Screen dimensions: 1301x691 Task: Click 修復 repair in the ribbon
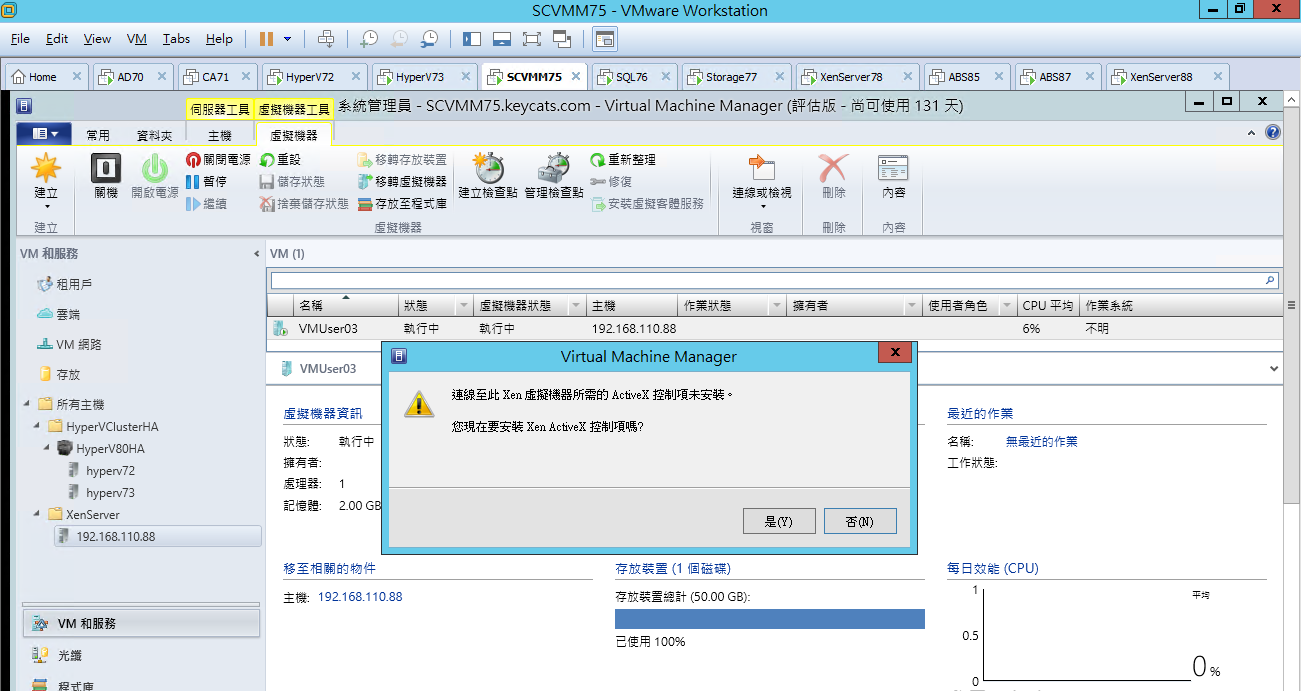[x=610, y=182]
